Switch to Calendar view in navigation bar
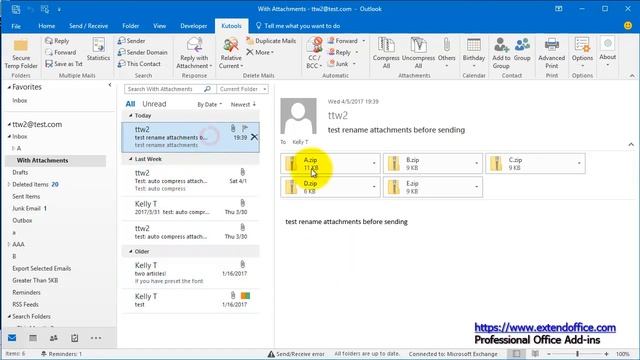The height and width of the screenshot is (360, 640). (x=33, y=338)
